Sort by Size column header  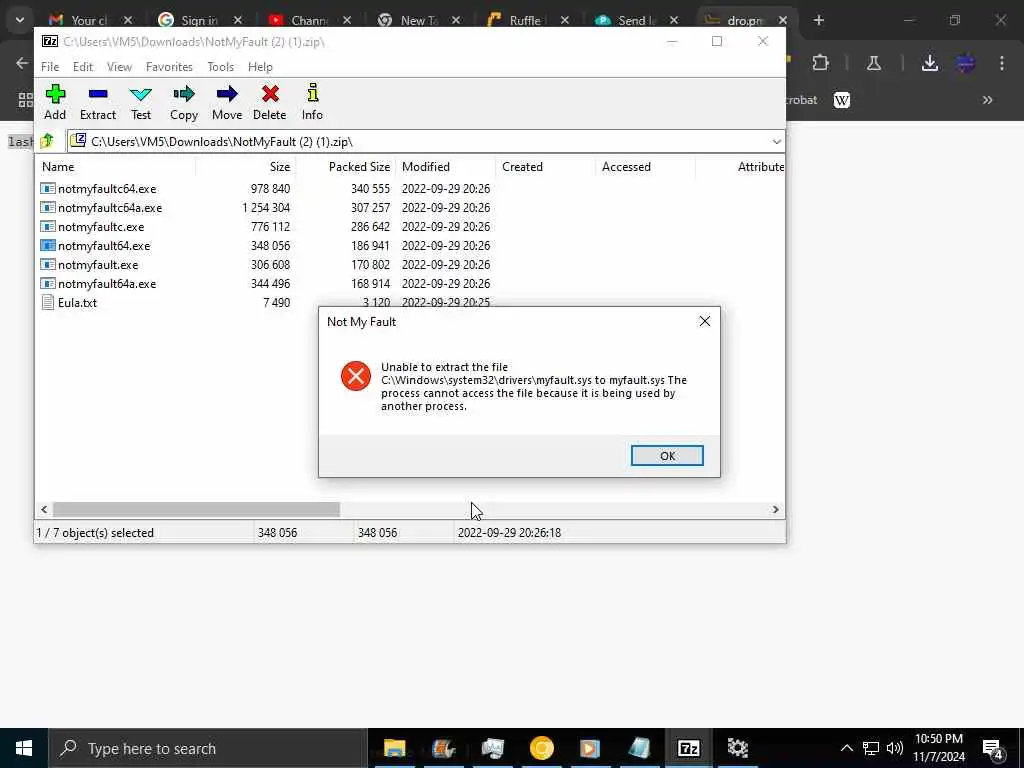[x=246, y=167]
